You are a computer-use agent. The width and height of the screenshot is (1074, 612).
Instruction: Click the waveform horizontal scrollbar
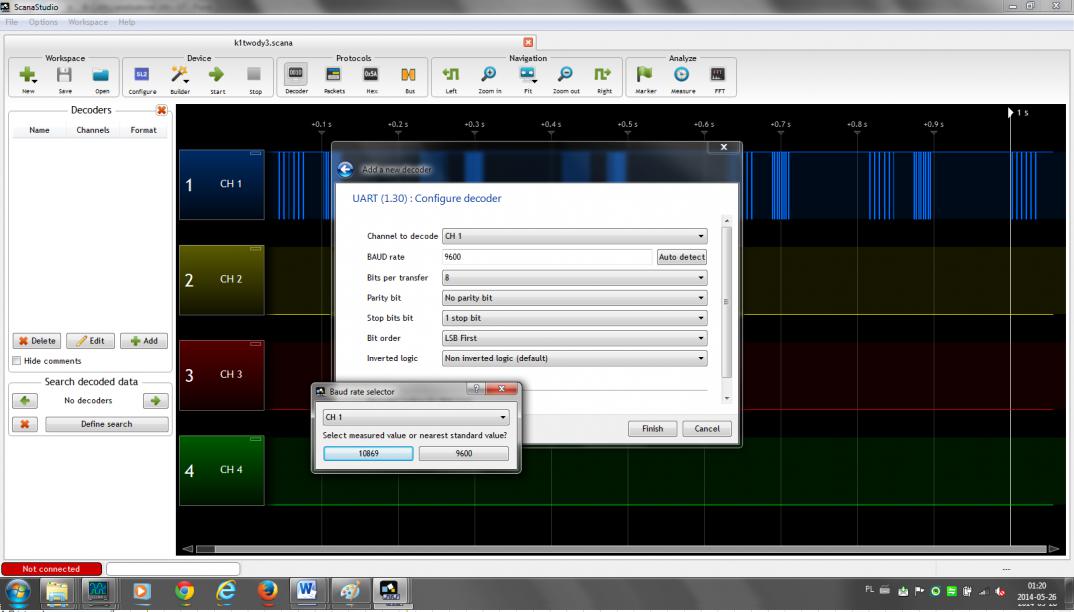coord(622,549)
